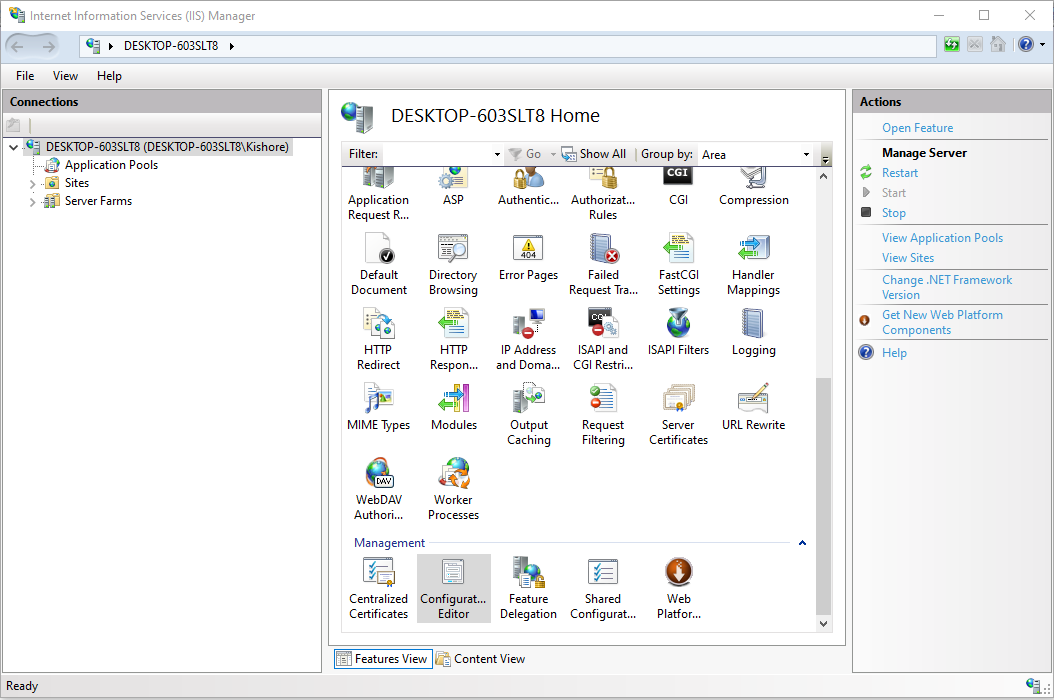Open the MIME Types feature
The width and height of the screenshot is (1054, 700).
(378, 407)
